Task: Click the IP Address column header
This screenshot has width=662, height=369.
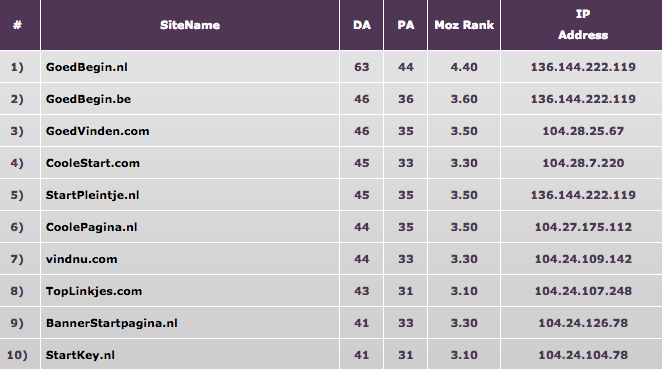Action: coord(583,24)
